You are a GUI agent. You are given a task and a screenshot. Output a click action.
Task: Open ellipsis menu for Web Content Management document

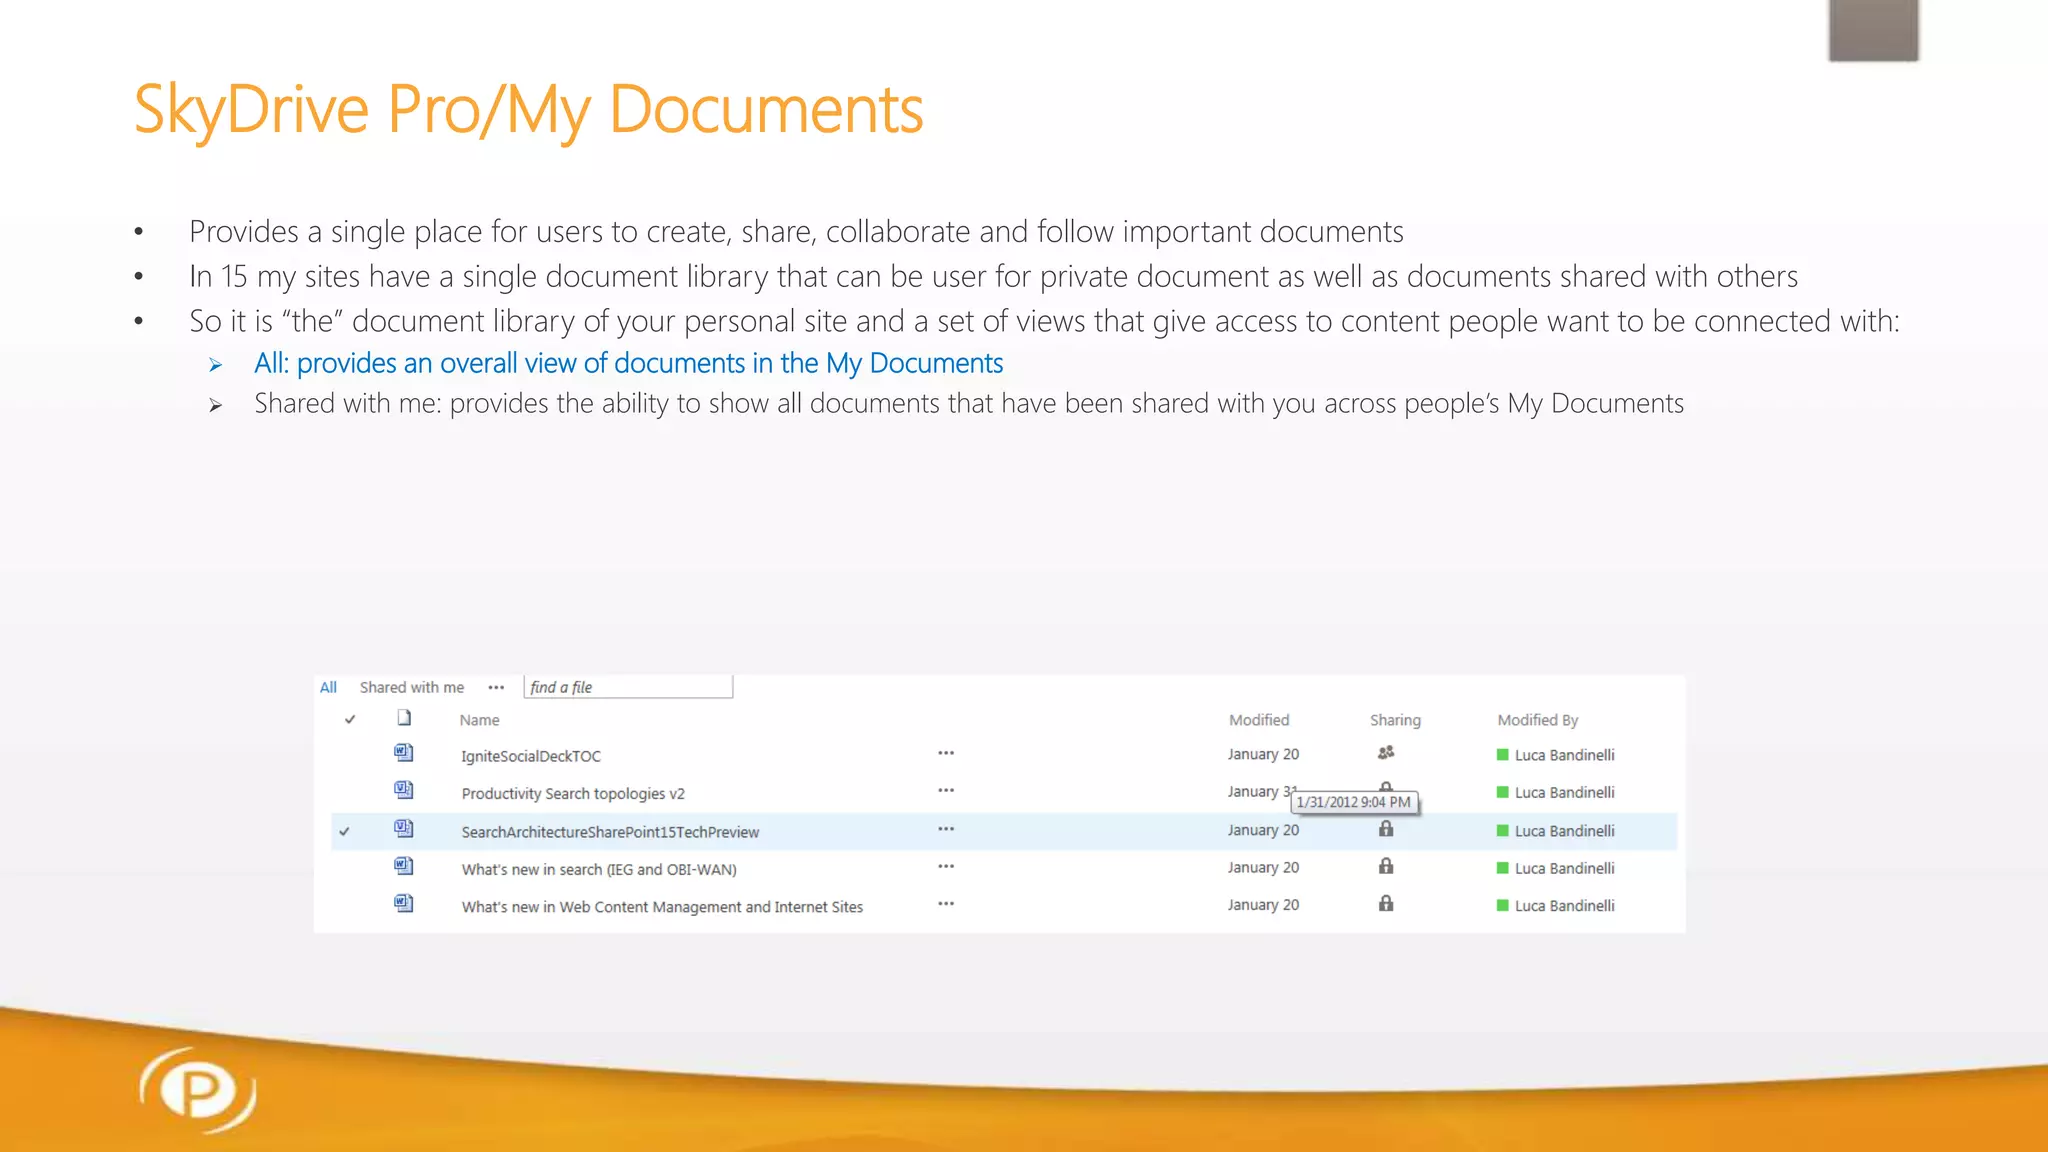[946, 903]
